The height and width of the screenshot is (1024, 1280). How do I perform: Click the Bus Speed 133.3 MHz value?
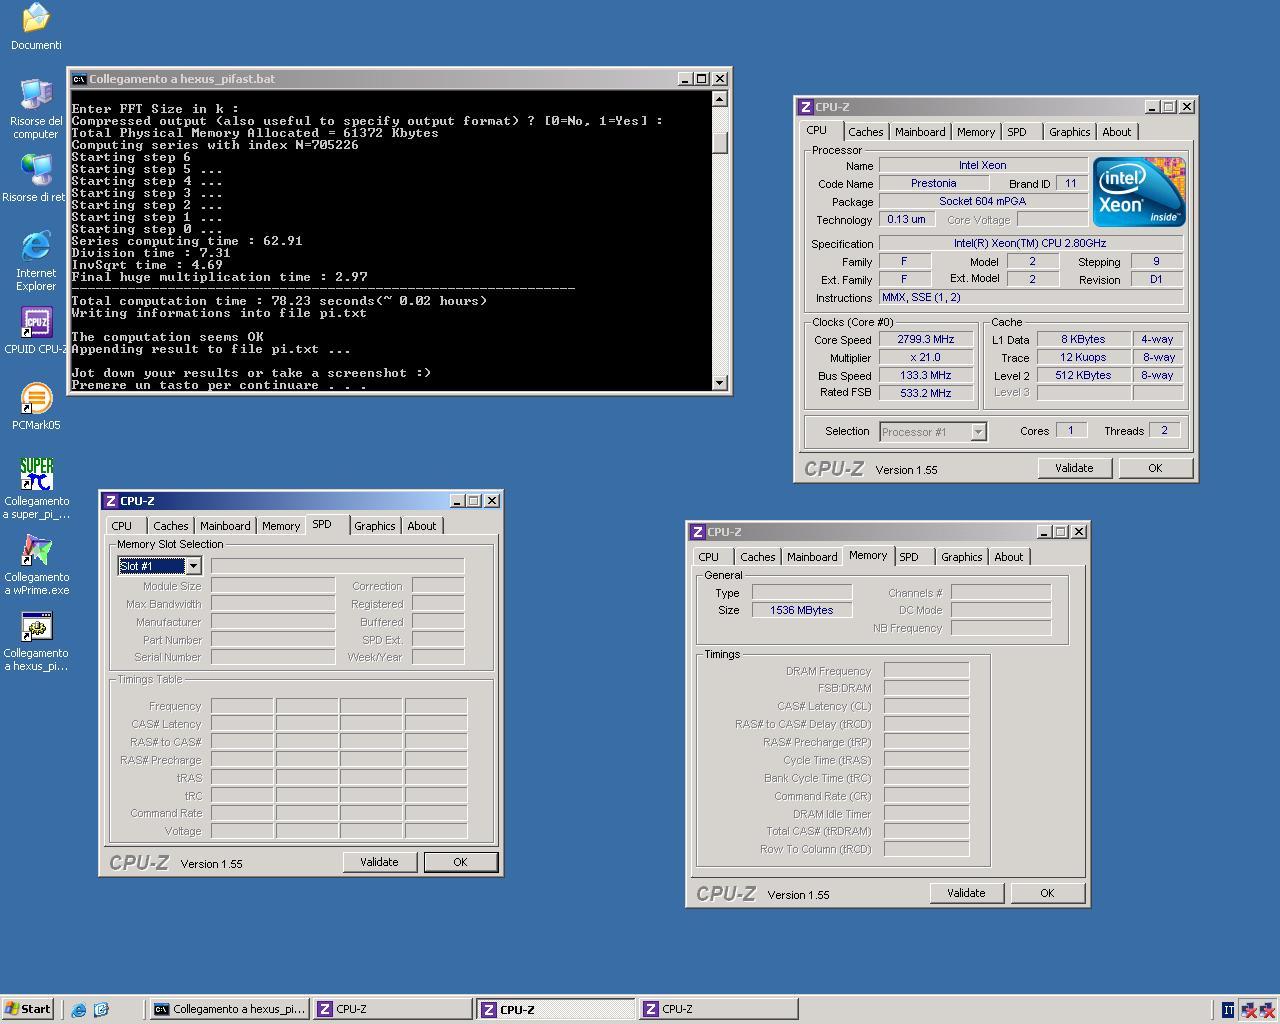[x=925, y=375]
